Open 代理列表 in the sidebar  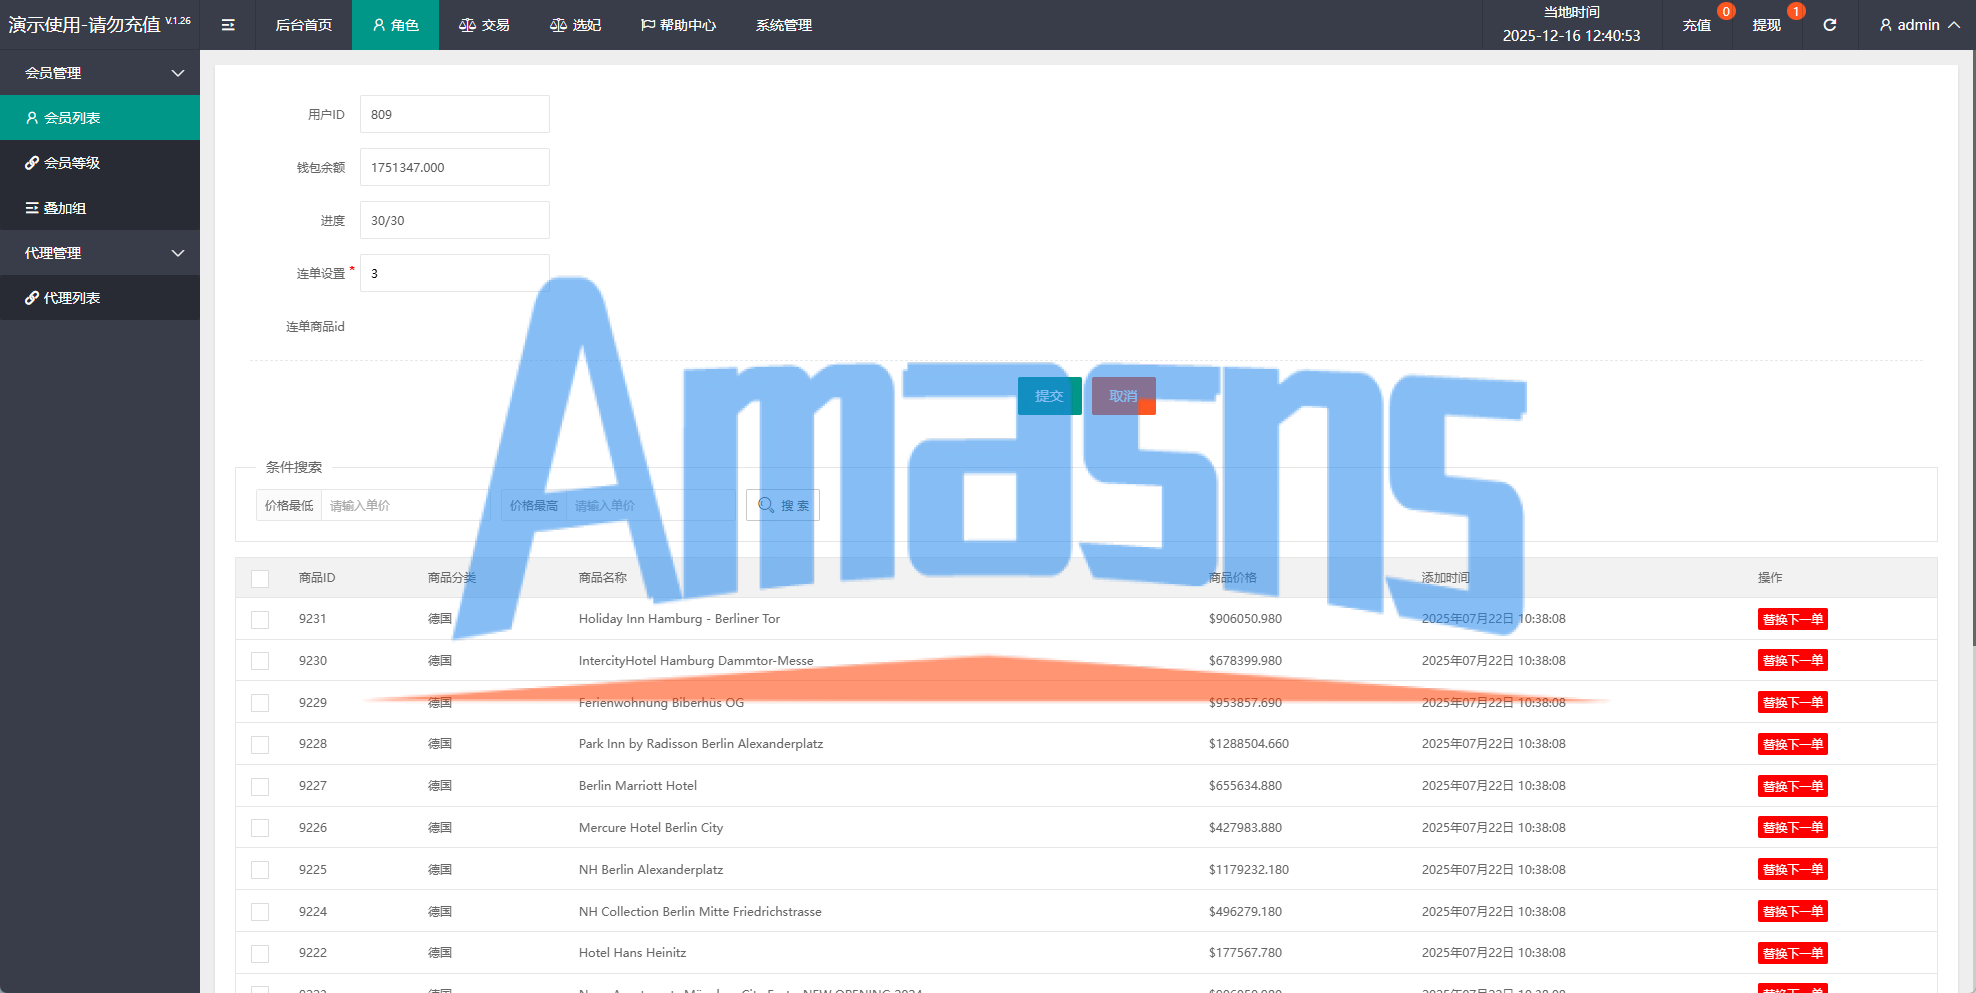pos(100,298)
